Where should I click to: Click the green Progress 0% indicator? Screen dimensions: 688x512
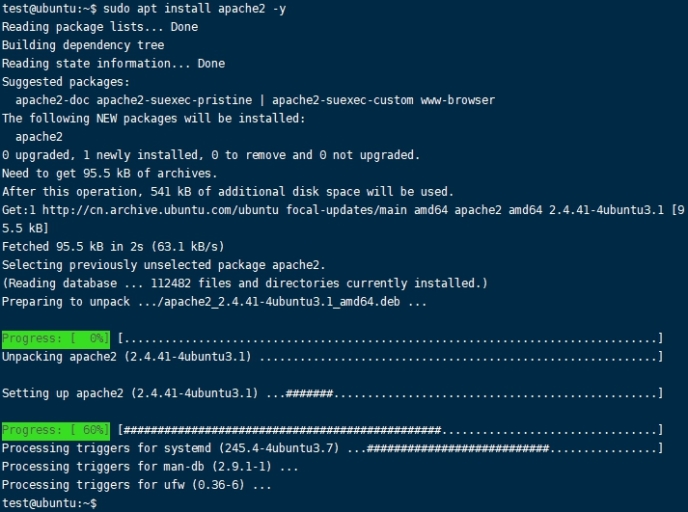click(55, 338)
